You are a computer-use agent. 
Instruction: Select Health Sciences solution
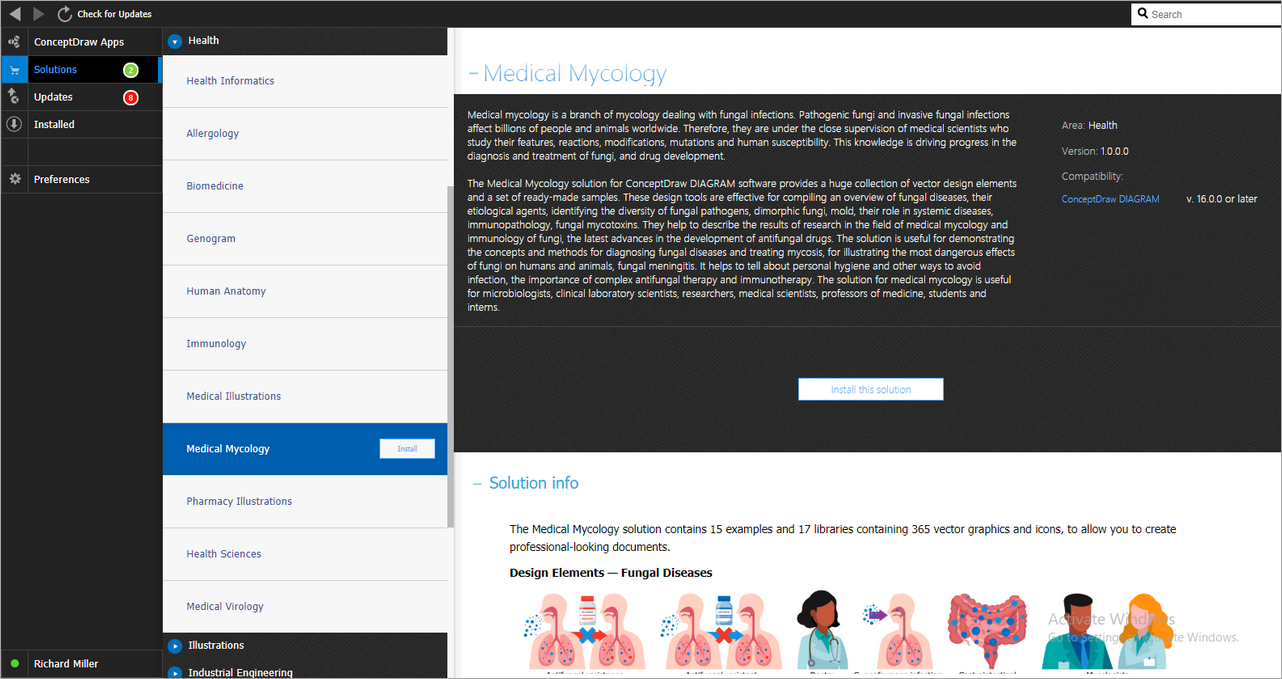pyautogui.click(x=305, y=554)
